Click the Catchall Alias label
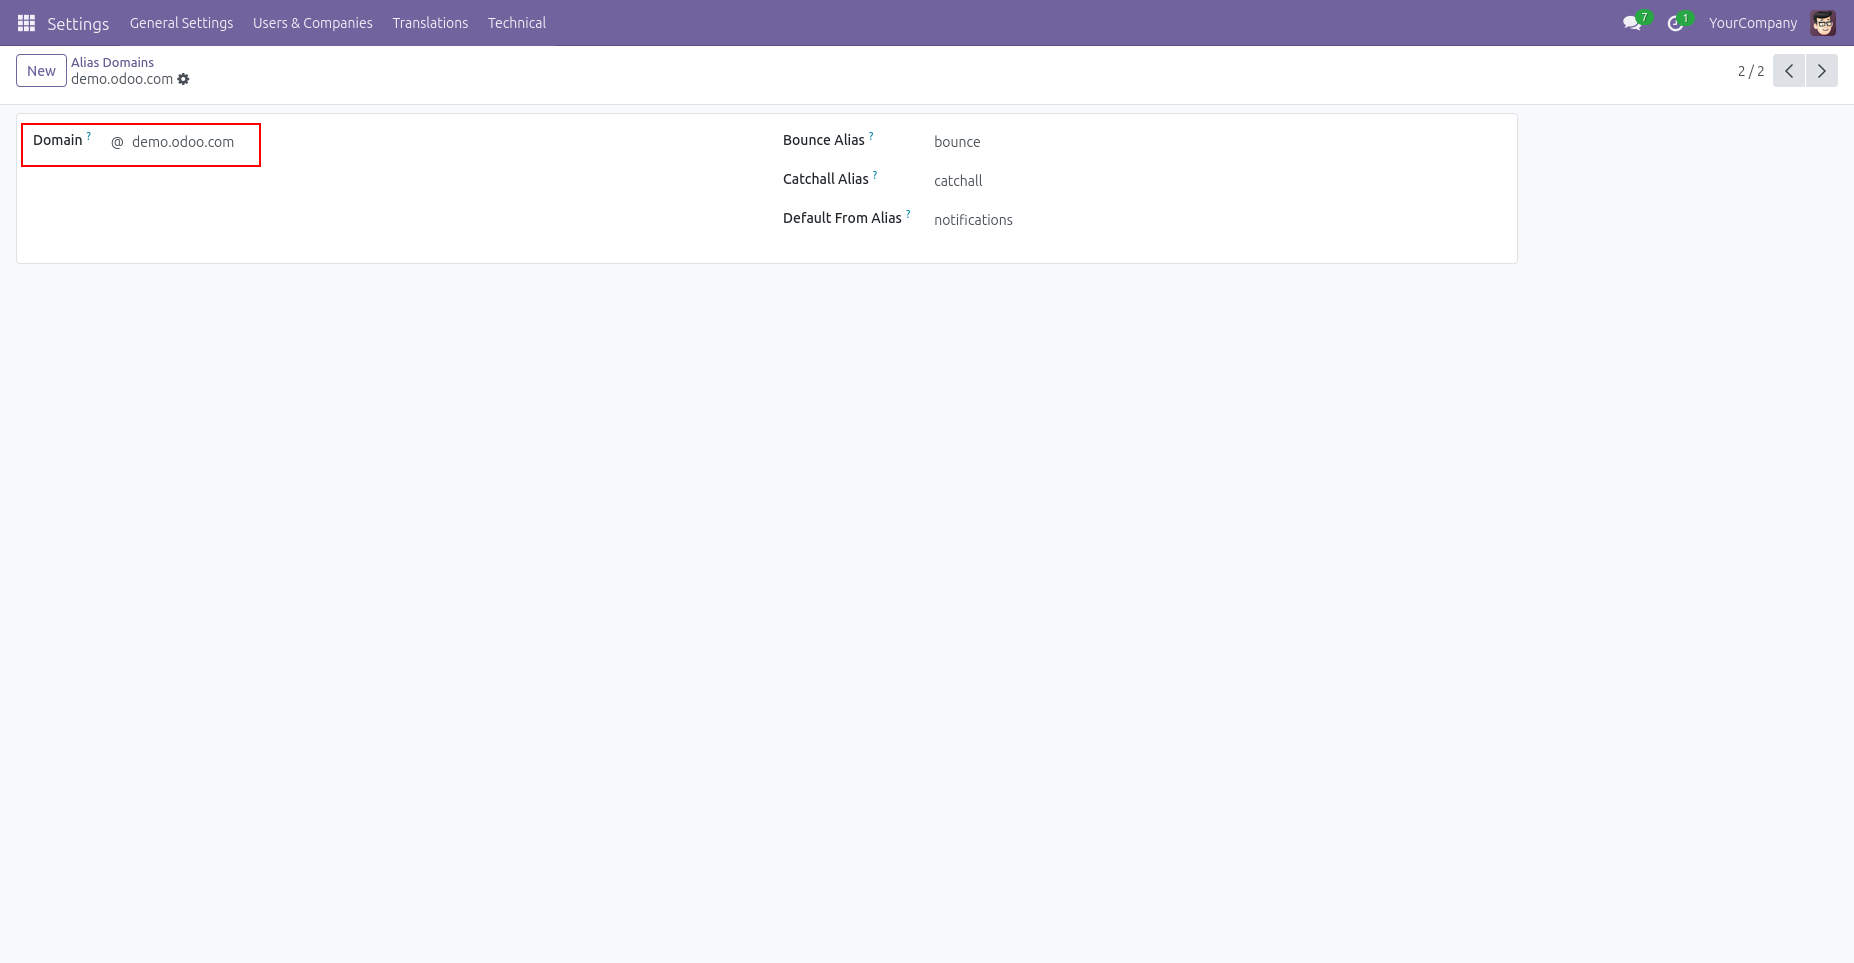This screenshot has height=963, width=1854. pos(825,179)
